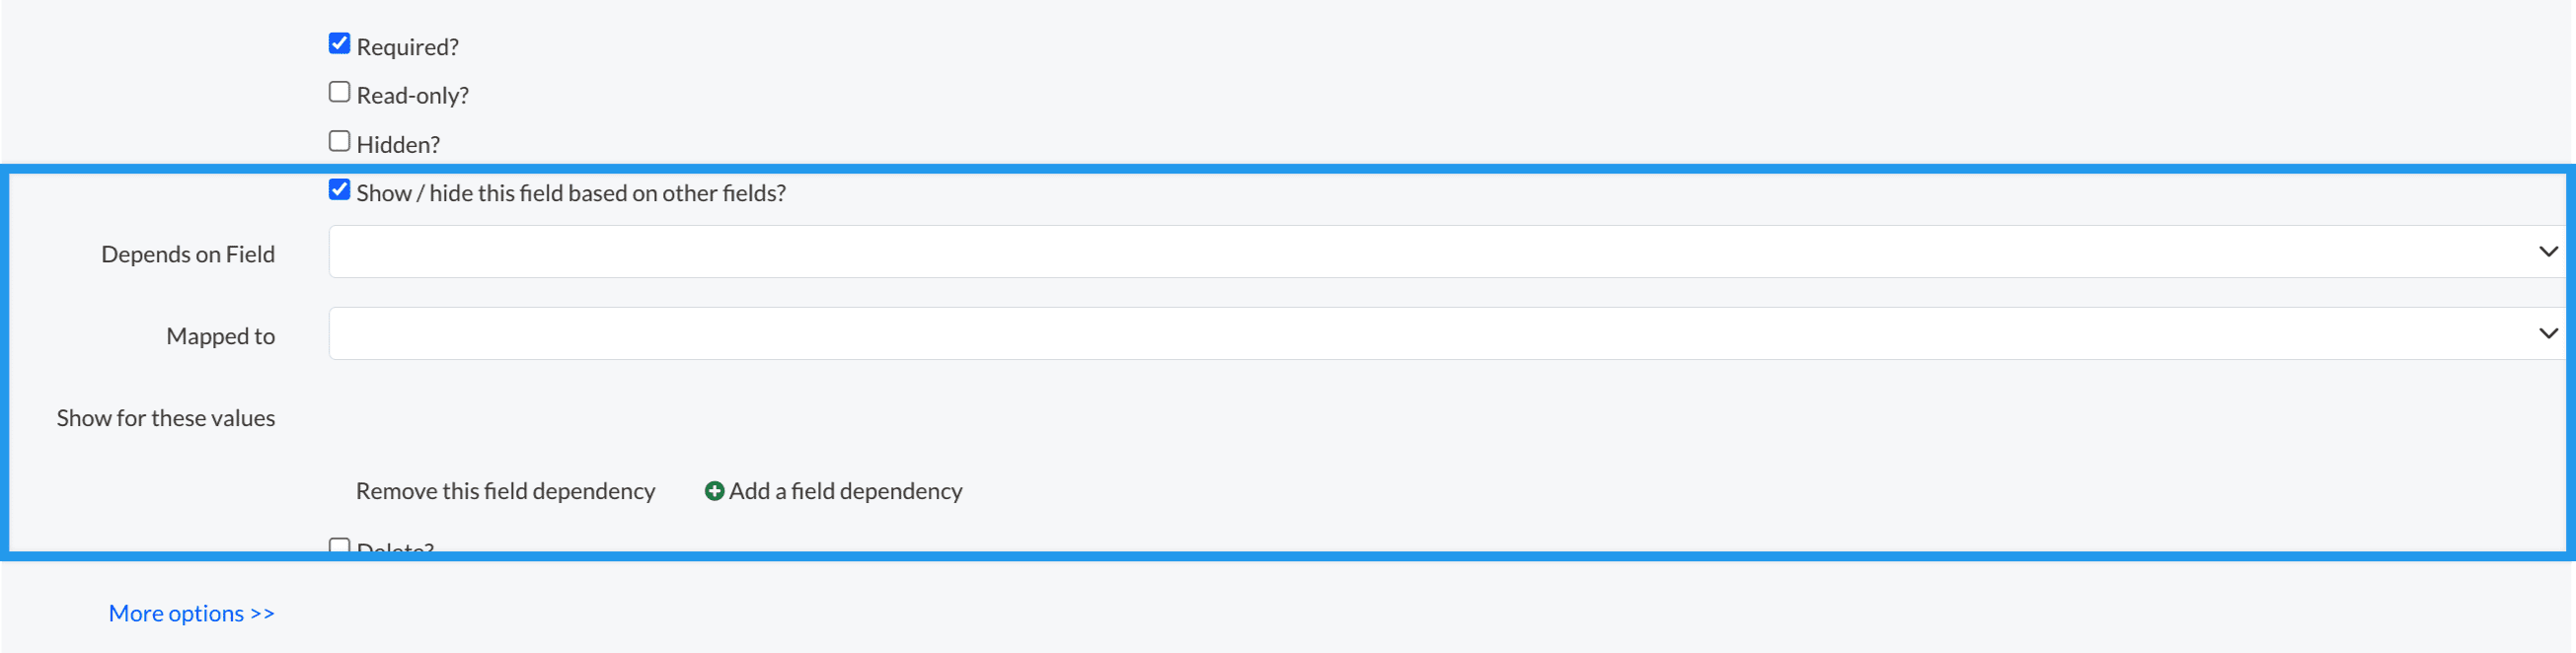2576x653 pixels.
Task: Click the Show for these values label
Action: [166, 418]
